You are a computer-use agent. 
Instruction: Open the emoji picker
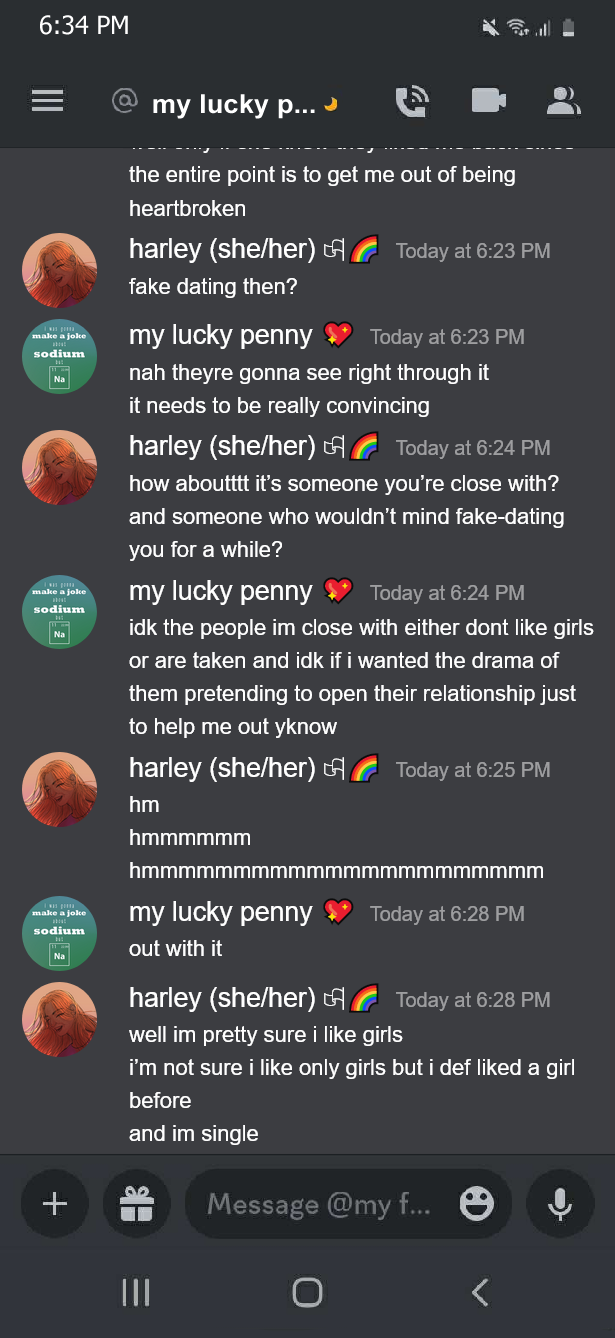click(x=477, y=1205)
